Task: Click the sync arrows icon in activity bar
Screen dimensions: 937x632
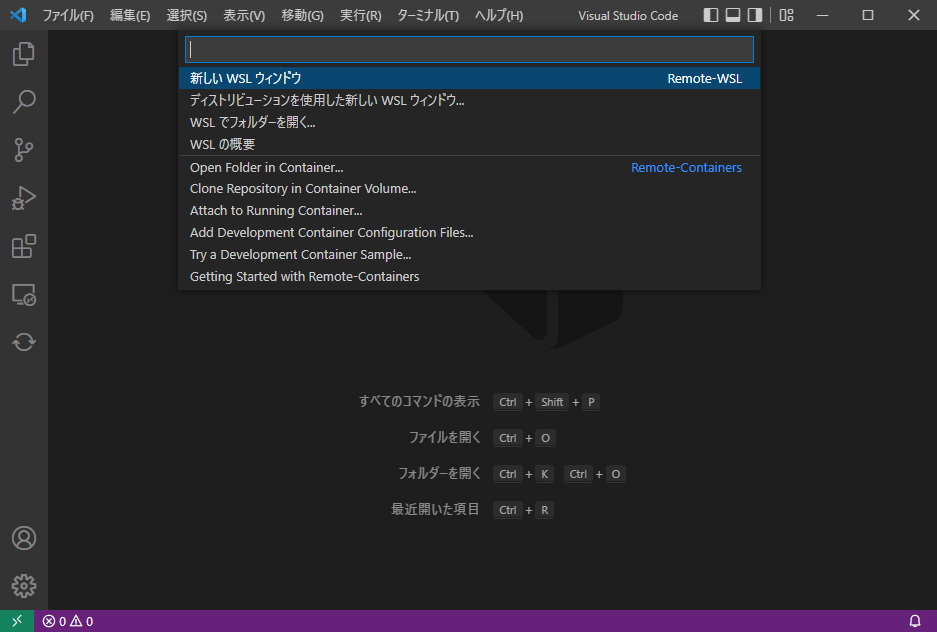Action: click(24, 342)
